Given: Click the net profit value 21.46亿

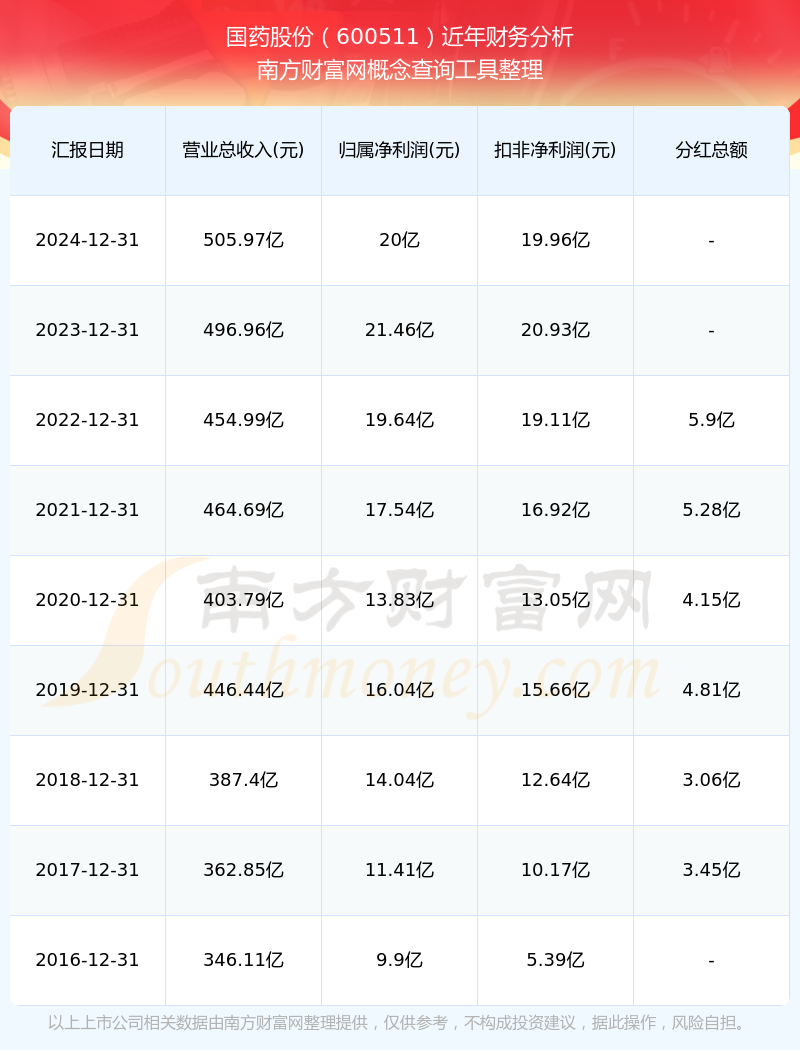Looking at the screenshot, I should point(400,330).
